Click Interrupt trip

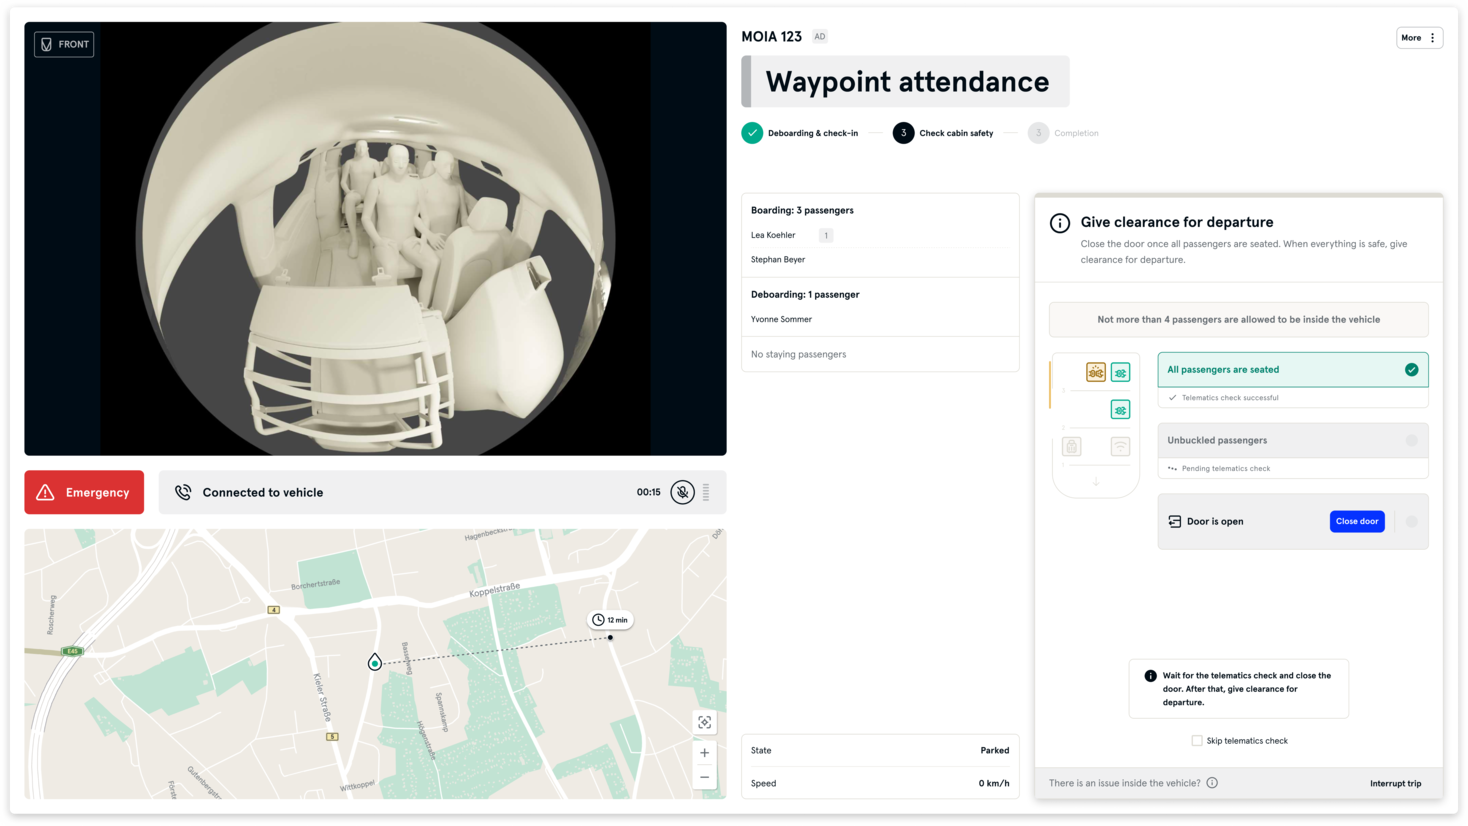coord(1395,783)
